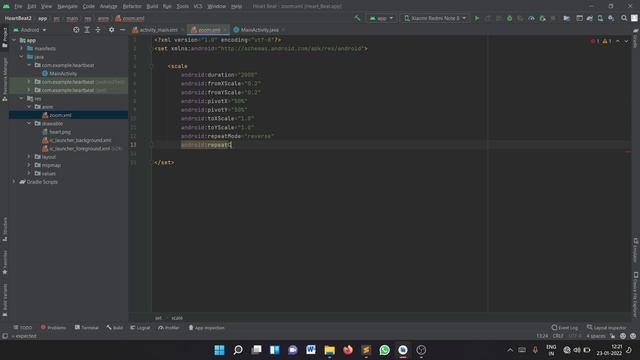640x360 pixels.
Task: Open the SDK Manager toolbar icon
Action: coord(611,18)
